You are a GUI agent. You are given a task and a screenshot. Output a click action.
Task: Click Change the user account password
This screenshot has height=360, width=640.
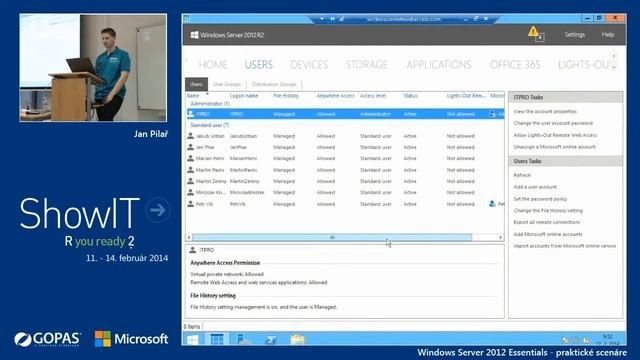point(553,123)
